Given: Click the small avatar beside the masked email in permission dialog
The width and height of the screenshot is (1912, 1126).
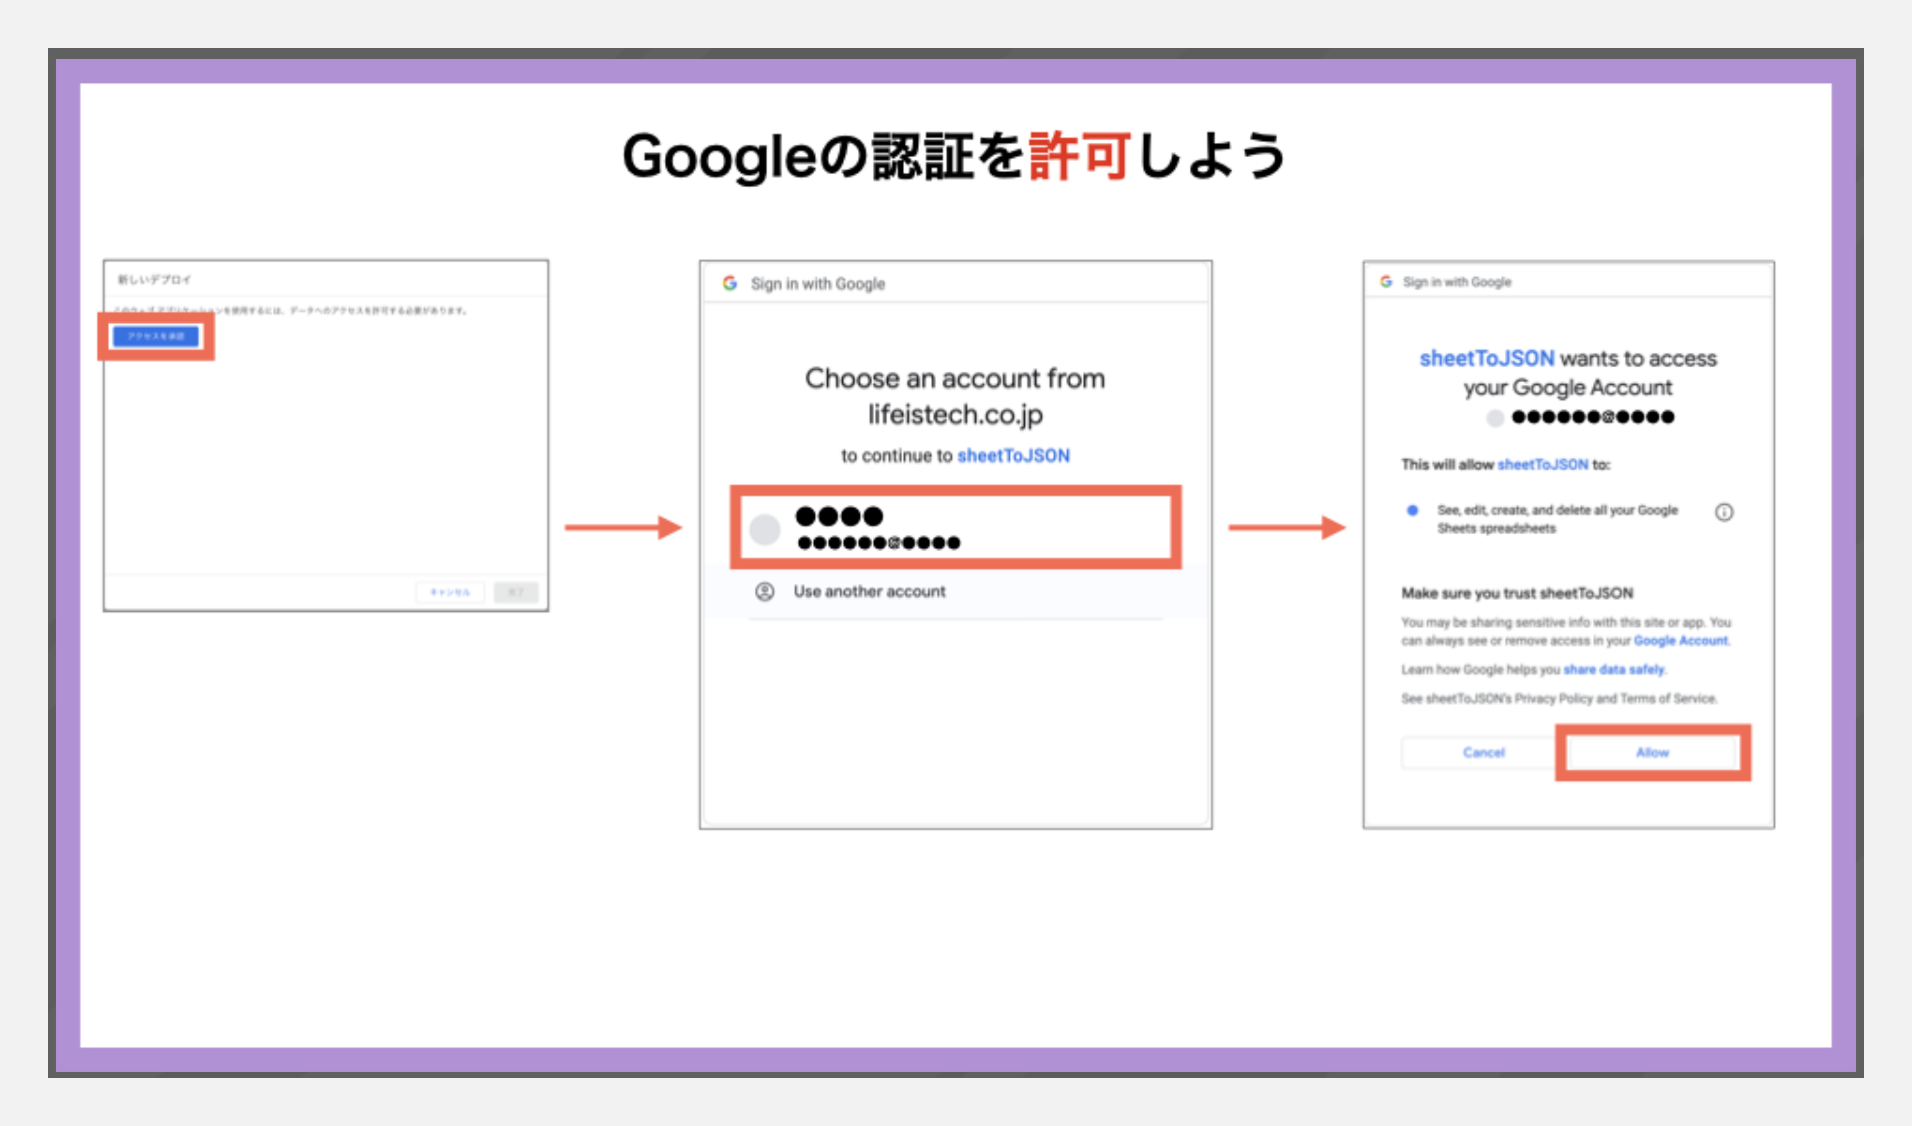Looking at the screenshot, I should click(x=1495, y=418).
